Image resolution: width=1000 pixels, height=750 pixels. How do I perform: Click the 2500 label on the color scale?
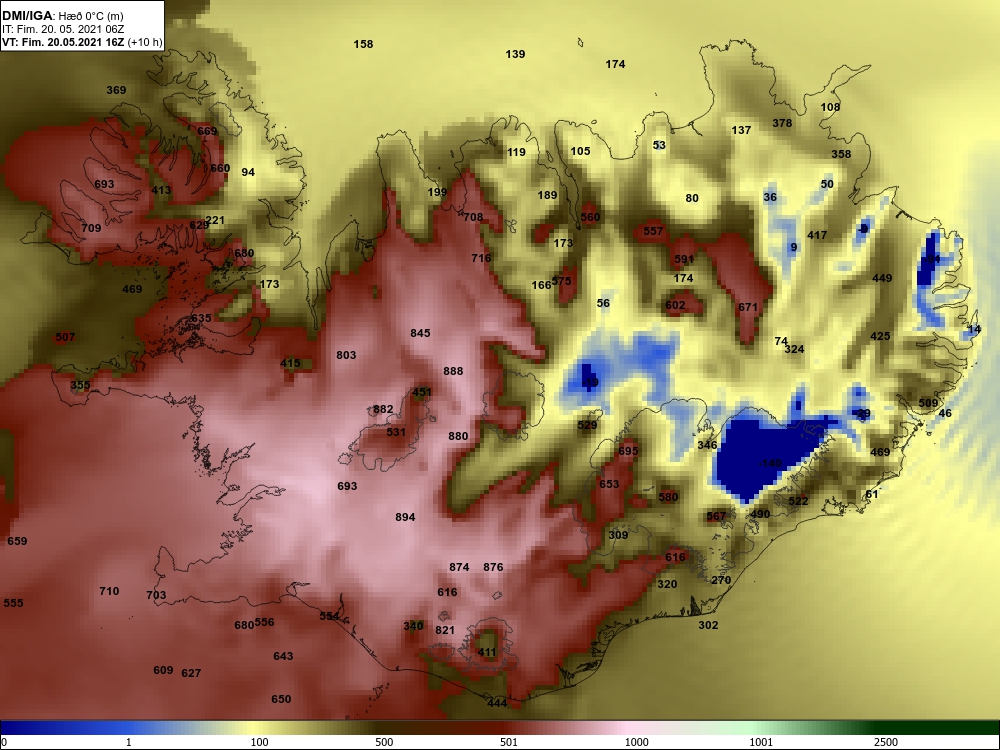[886, 742]
